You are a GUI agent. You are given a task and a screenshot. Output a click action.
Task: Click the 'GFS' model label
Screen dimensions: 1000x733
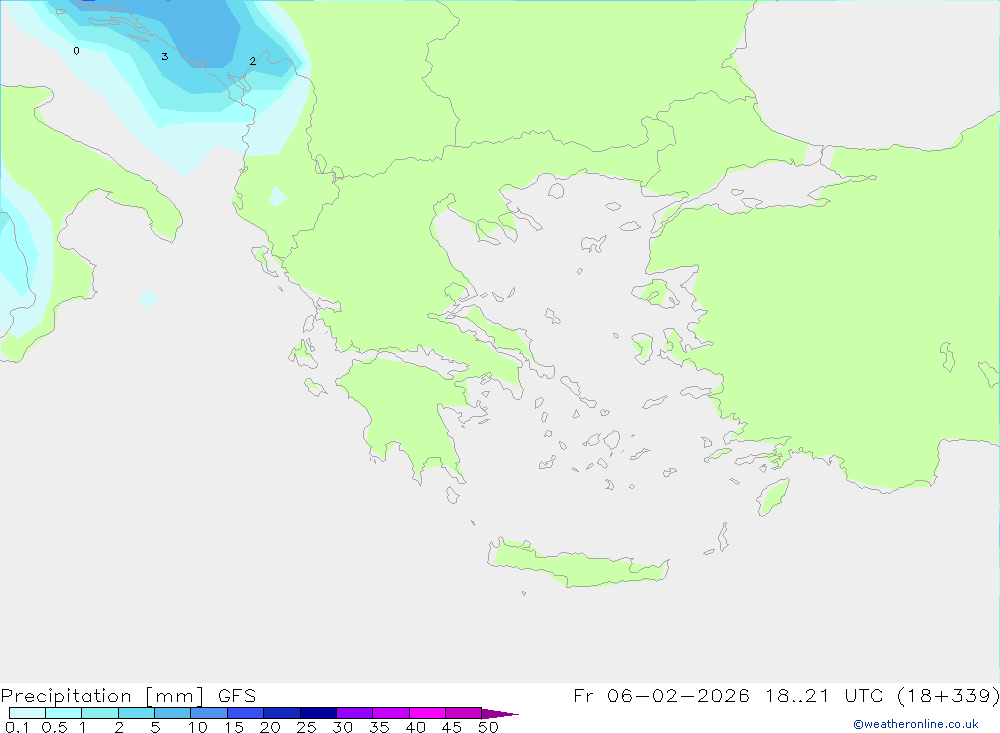click(x=237, y=696)
